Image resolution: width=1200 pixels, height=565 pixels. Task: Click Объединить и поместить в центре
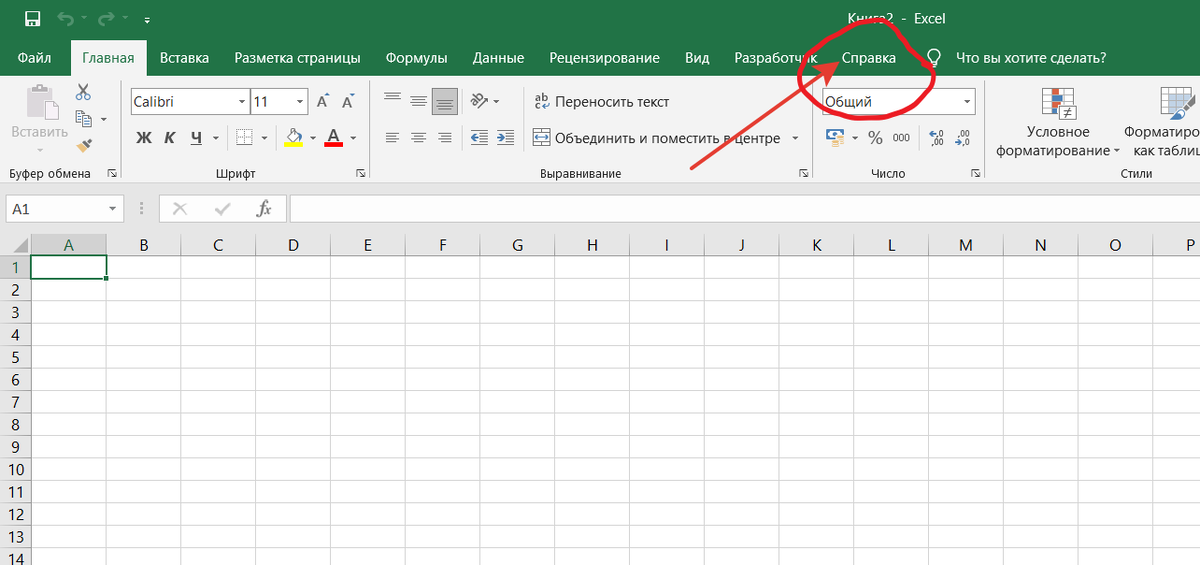click(x=656, y=138)
